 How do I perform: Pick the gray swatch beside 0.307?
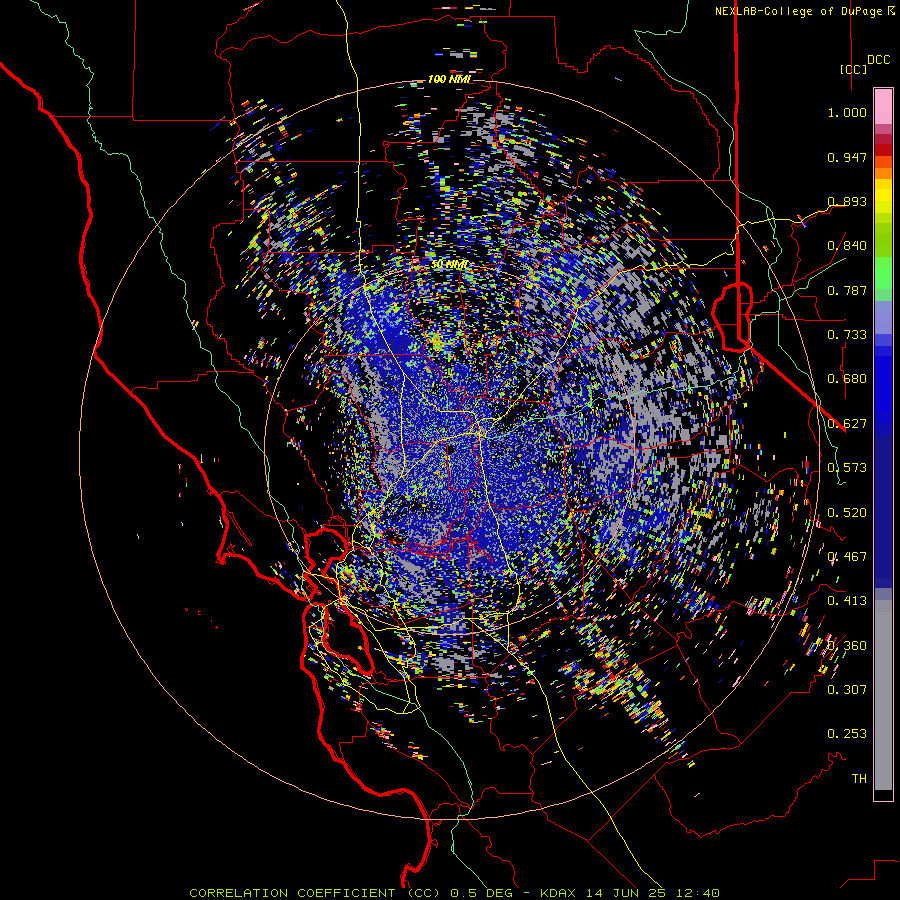883,695
